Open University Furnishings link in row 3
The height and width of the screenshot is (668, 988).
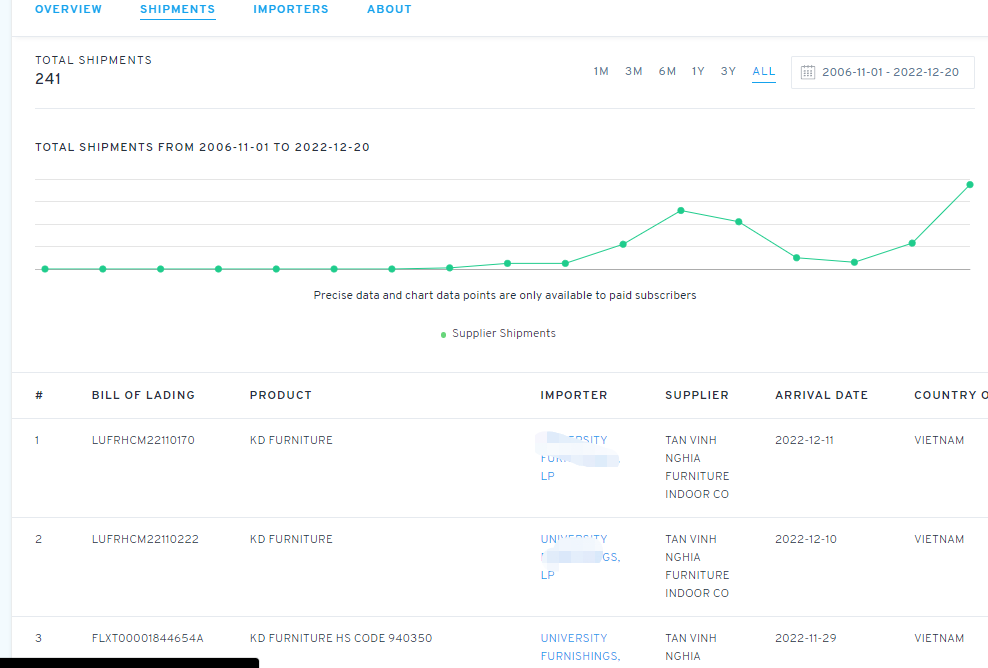(x=580, y=647)
